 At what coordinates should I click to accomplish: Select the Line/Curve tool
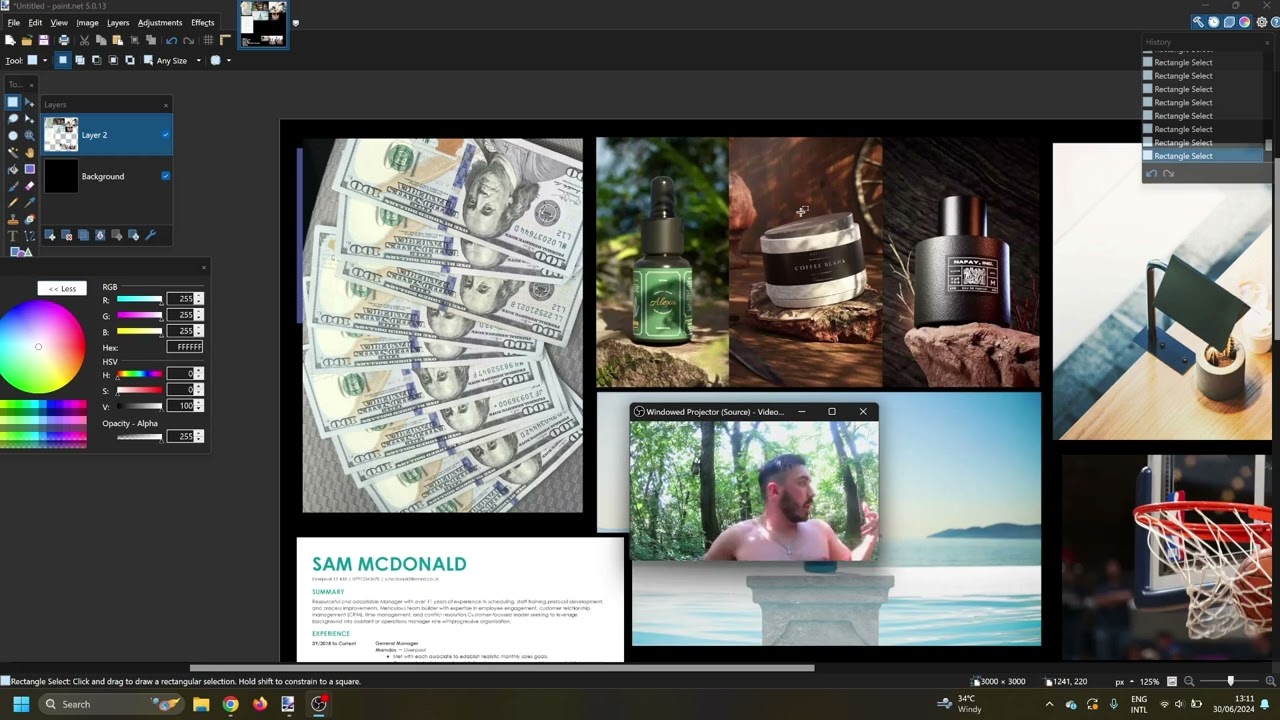coord(29,236)
